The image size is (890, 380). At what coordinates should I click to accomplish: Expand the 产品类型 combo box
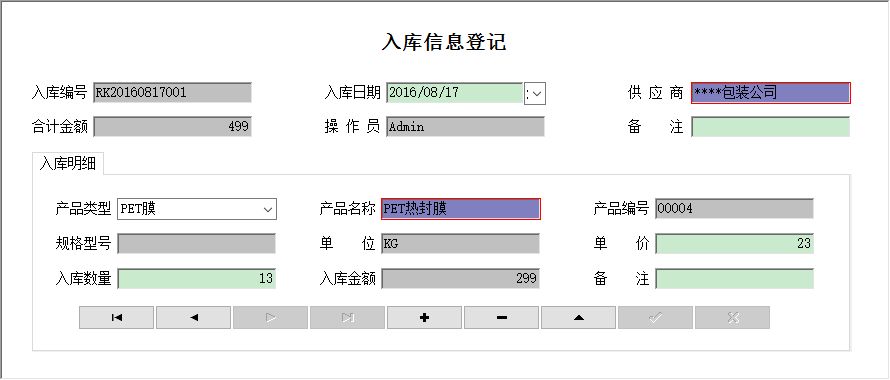(268, 209)
